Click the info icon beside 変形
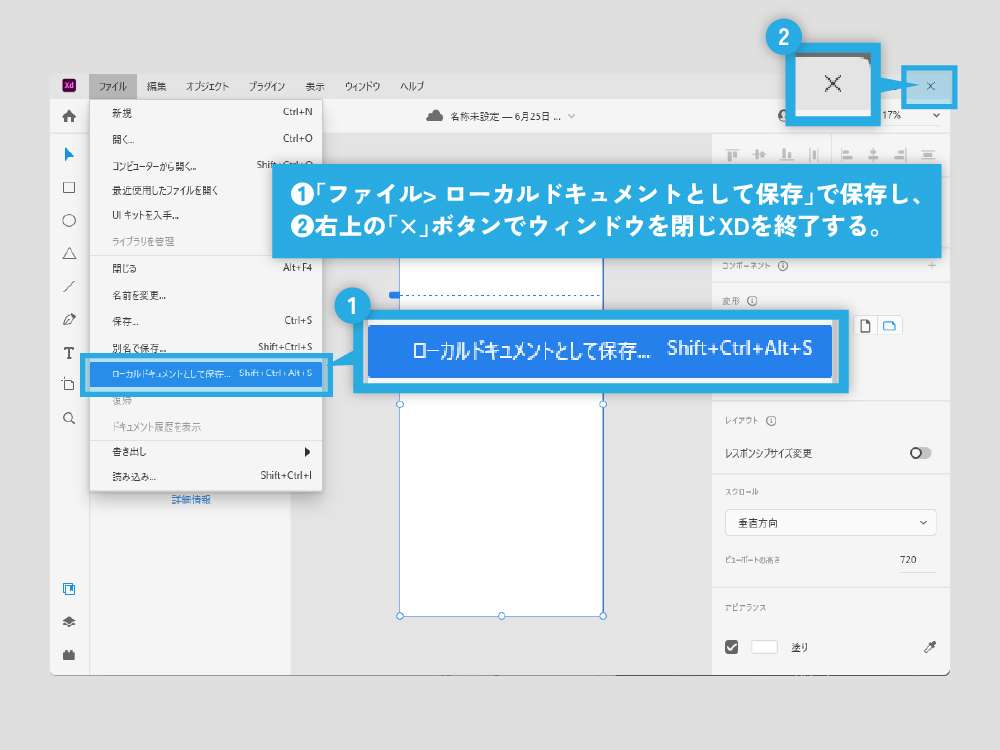The height and width of the screenshot is (750, 1000). 752,301
